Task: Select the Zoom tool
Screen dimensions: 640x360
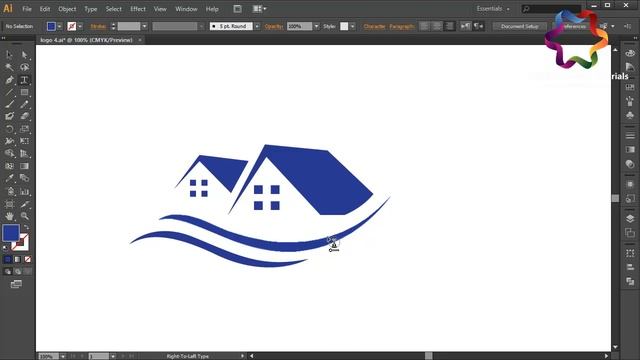Action: [24, 216]
